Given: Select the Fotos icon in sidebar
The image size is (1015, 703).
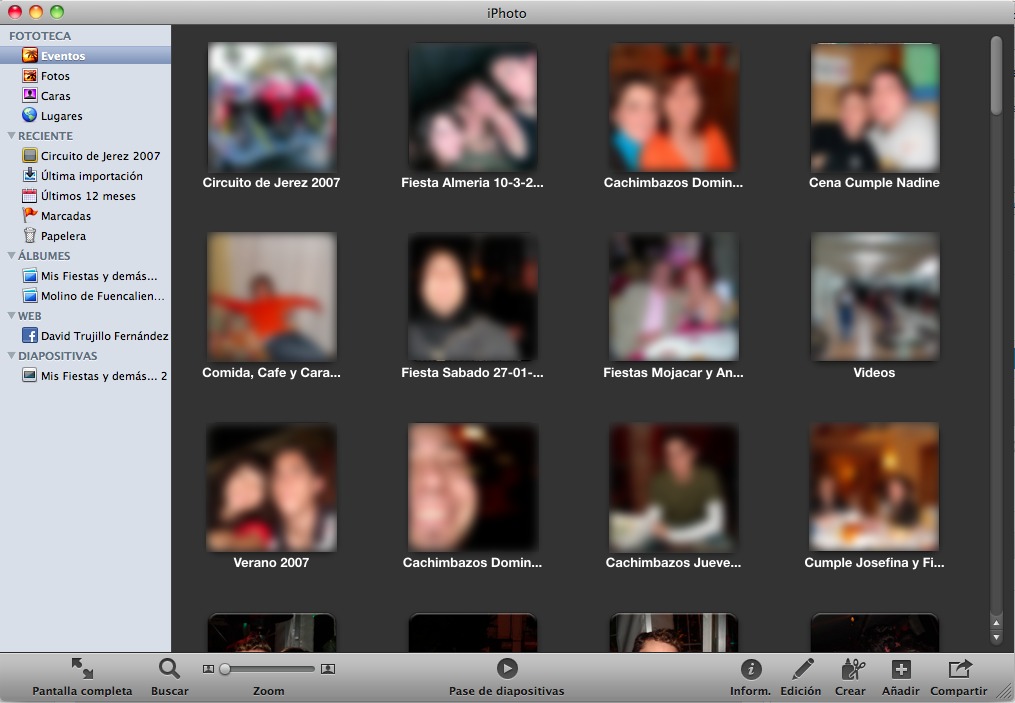Looking at the screenshot, I should [30, 76].
